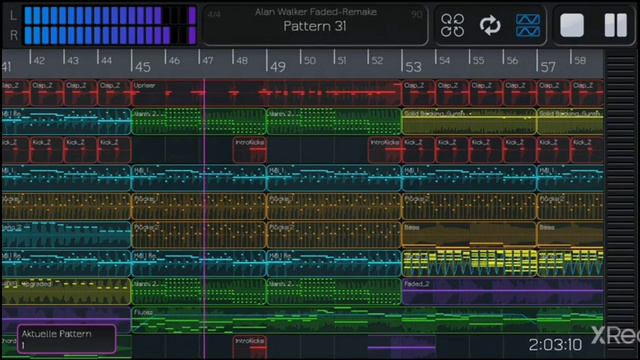Select the Clap_2 clip under bar 42

pyautogui.click(x=47, y=93)
